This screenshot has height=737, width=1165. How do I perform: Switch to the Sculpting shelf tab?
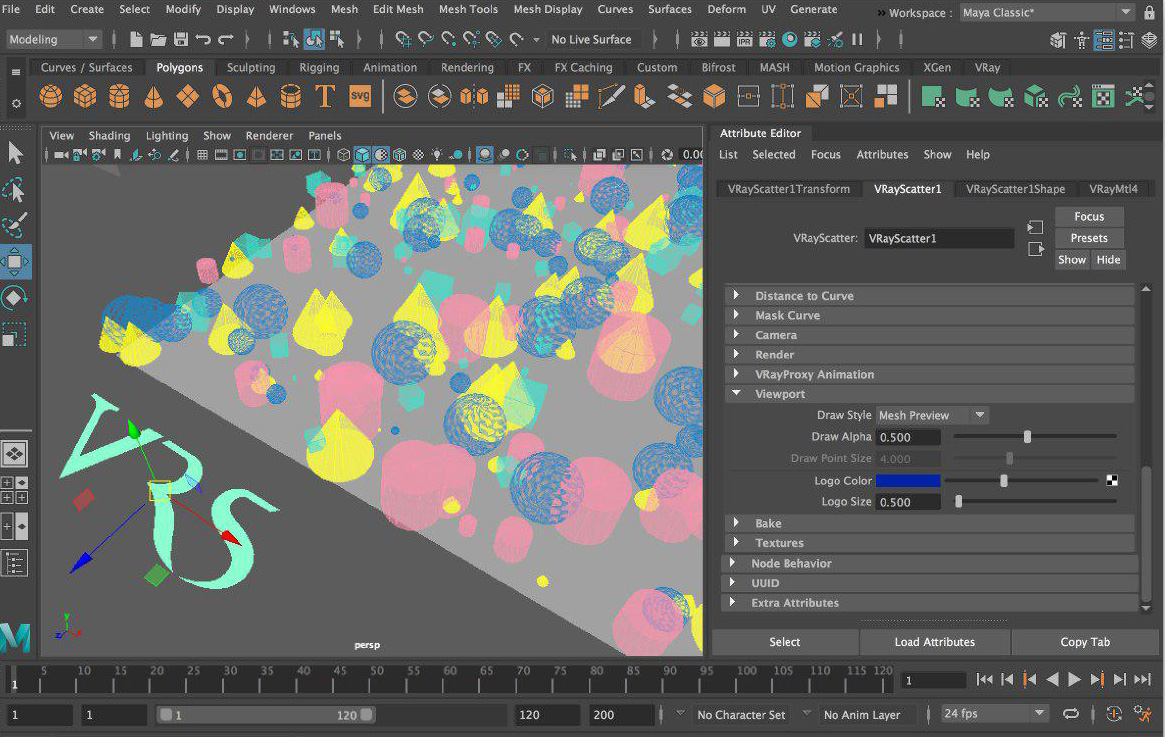click(x=250, y=68)
